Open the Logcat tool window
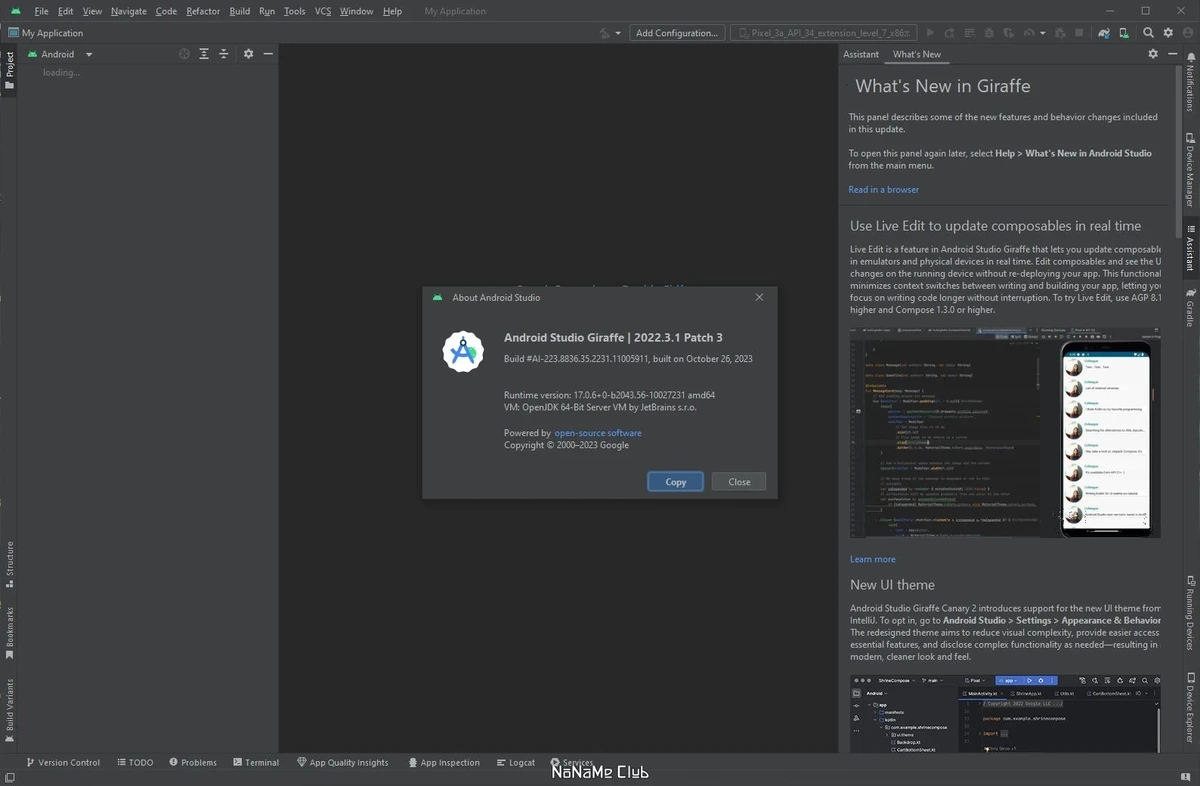The height and width of the screenshot is (786, 1200). [515, 762]
